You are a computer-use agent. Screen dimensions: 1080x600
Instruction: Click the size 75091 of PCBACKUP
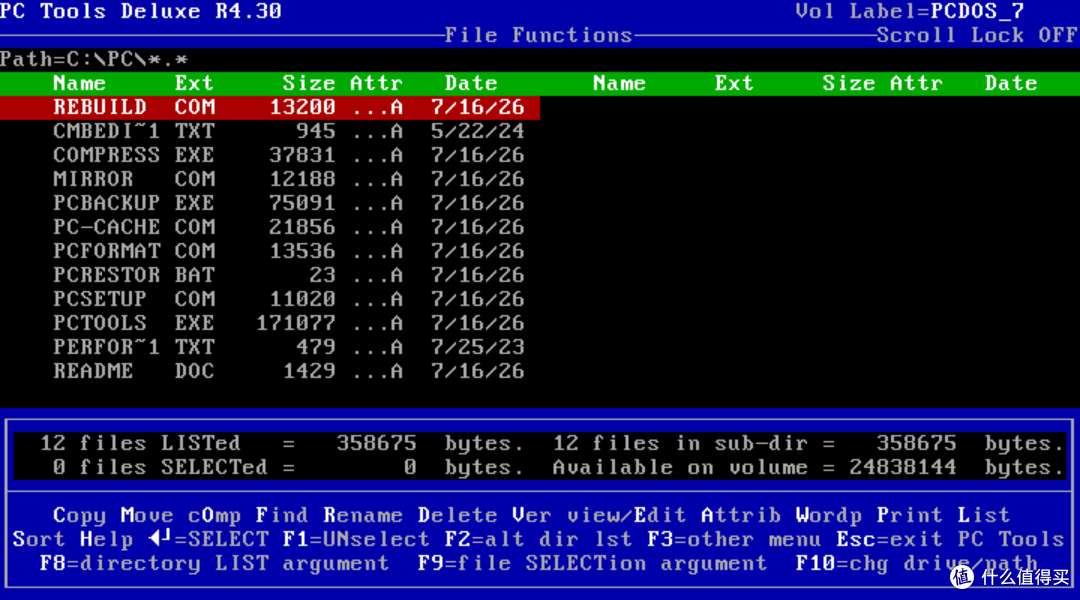(x=302, y=204)
